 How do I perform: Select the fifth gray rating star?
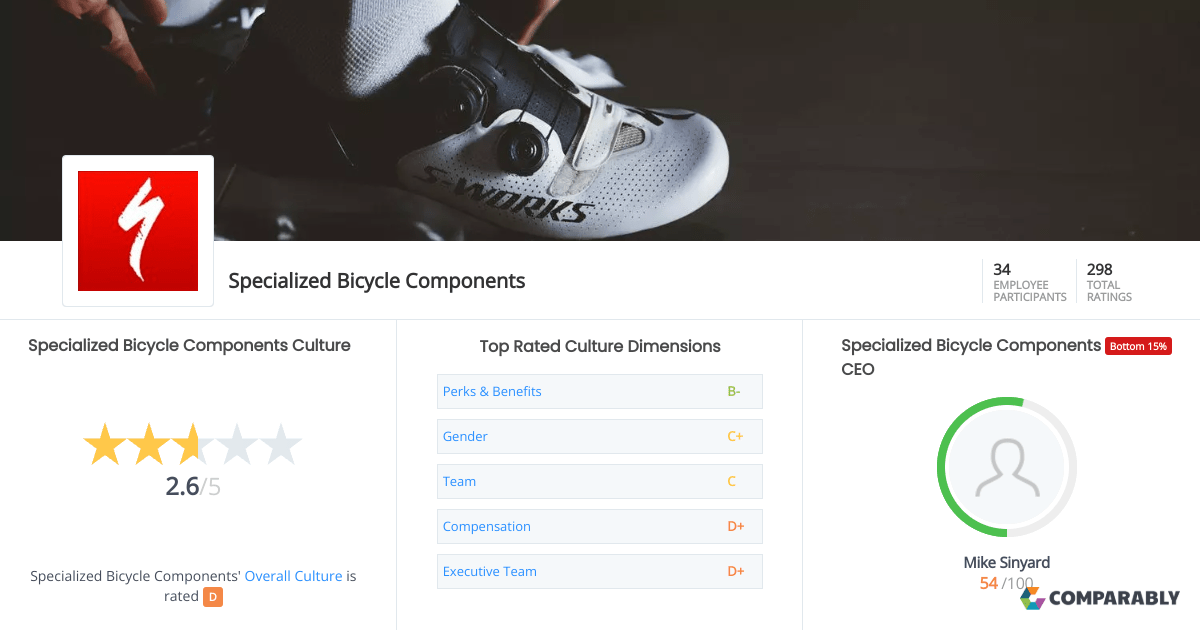click(x=279, y=444)
